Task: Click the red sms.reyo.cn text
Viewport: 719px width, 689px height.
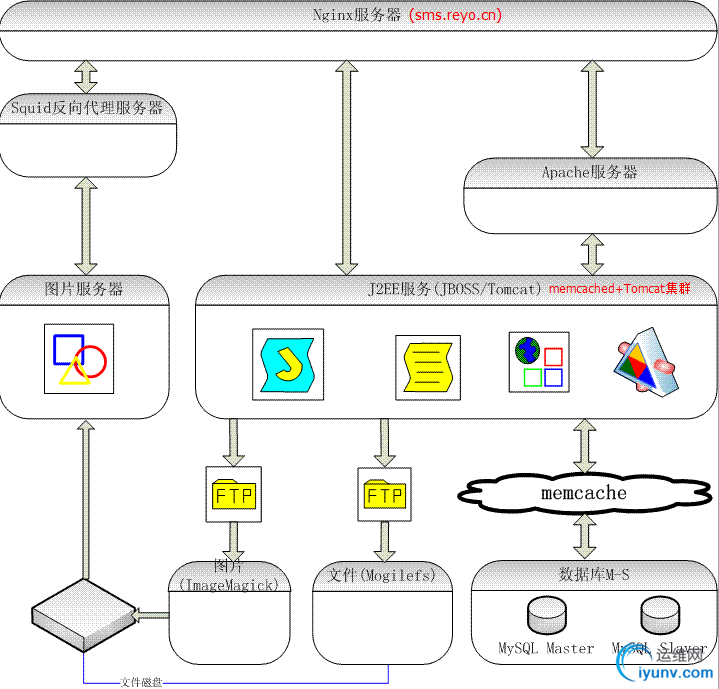Action: click(x=455, y=15)
